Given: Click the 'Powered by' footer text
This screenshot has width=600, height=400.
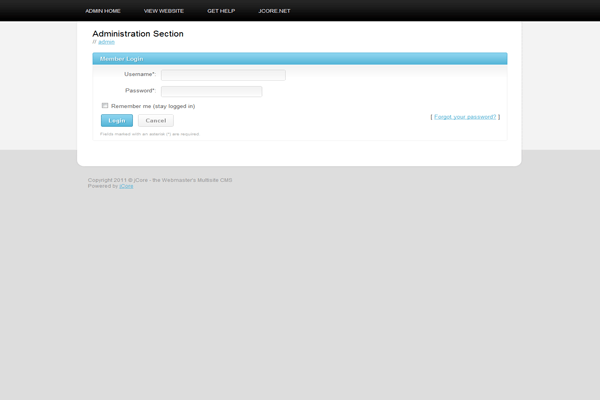Looking at the screenshot, I should coord(102,186).
